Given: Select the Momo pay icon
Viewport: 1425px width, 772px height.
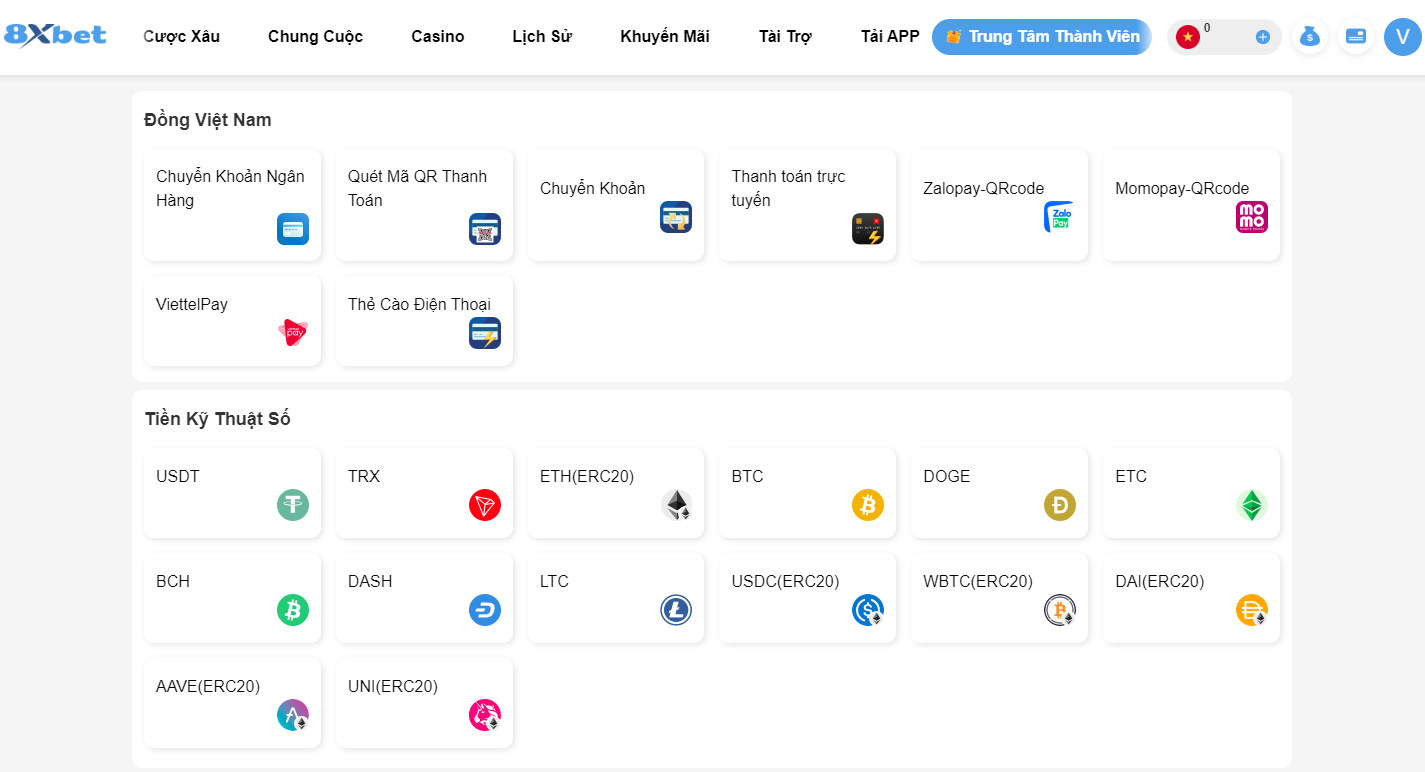Looking at the screenshot, I should (x=1251, y=217).
